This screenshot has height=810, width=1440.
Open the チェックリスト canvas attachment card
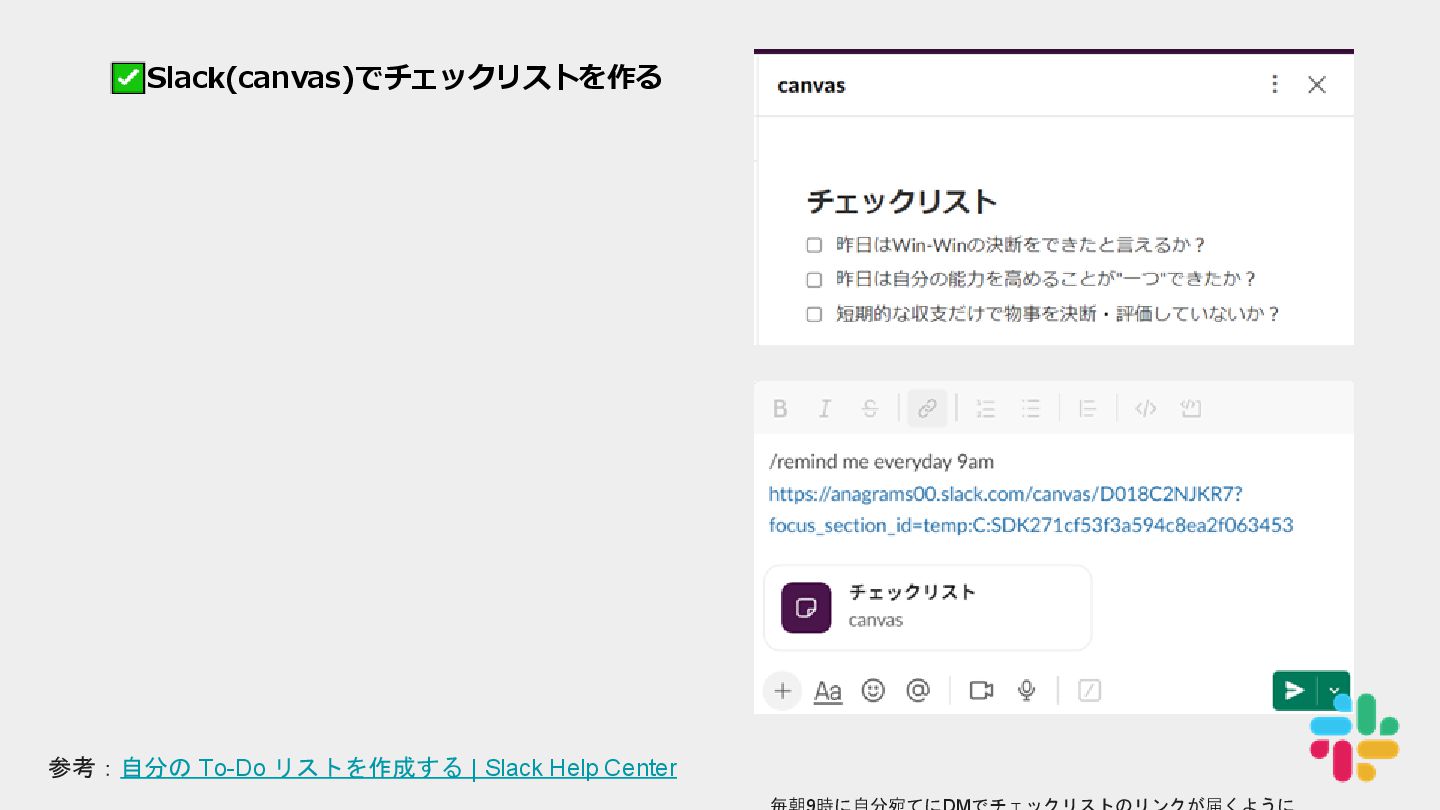coord(927,607)
